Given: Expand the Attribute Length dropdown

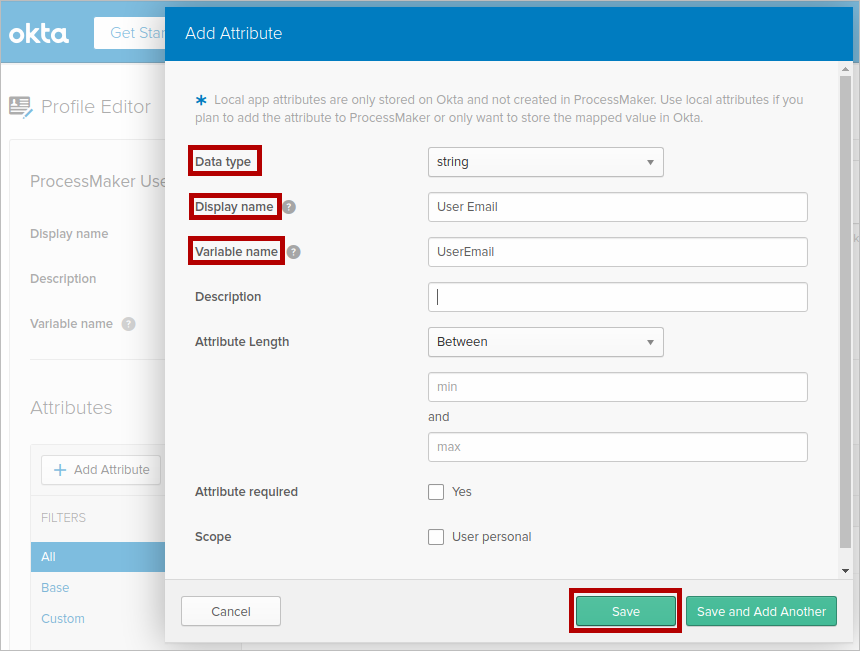Looking at the screenshot, I should 545,342.
